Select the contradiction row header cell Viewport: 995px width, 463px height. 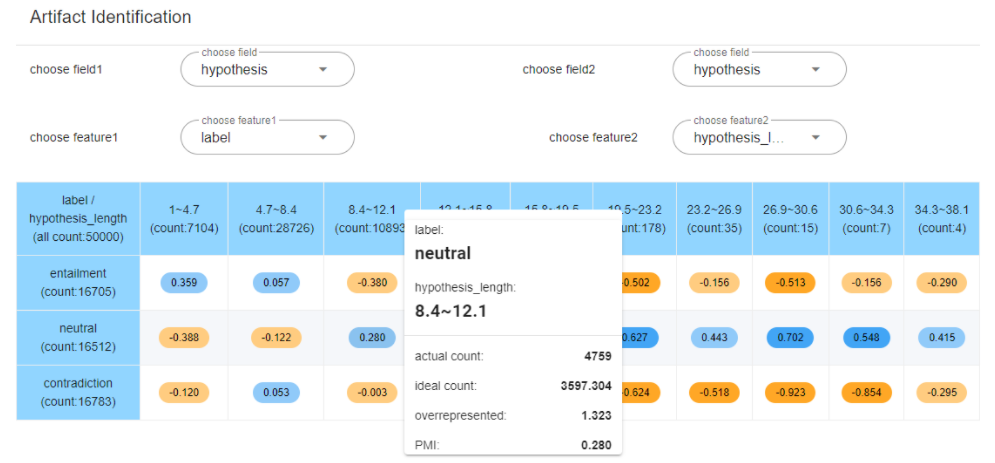(x=78, y=392)
